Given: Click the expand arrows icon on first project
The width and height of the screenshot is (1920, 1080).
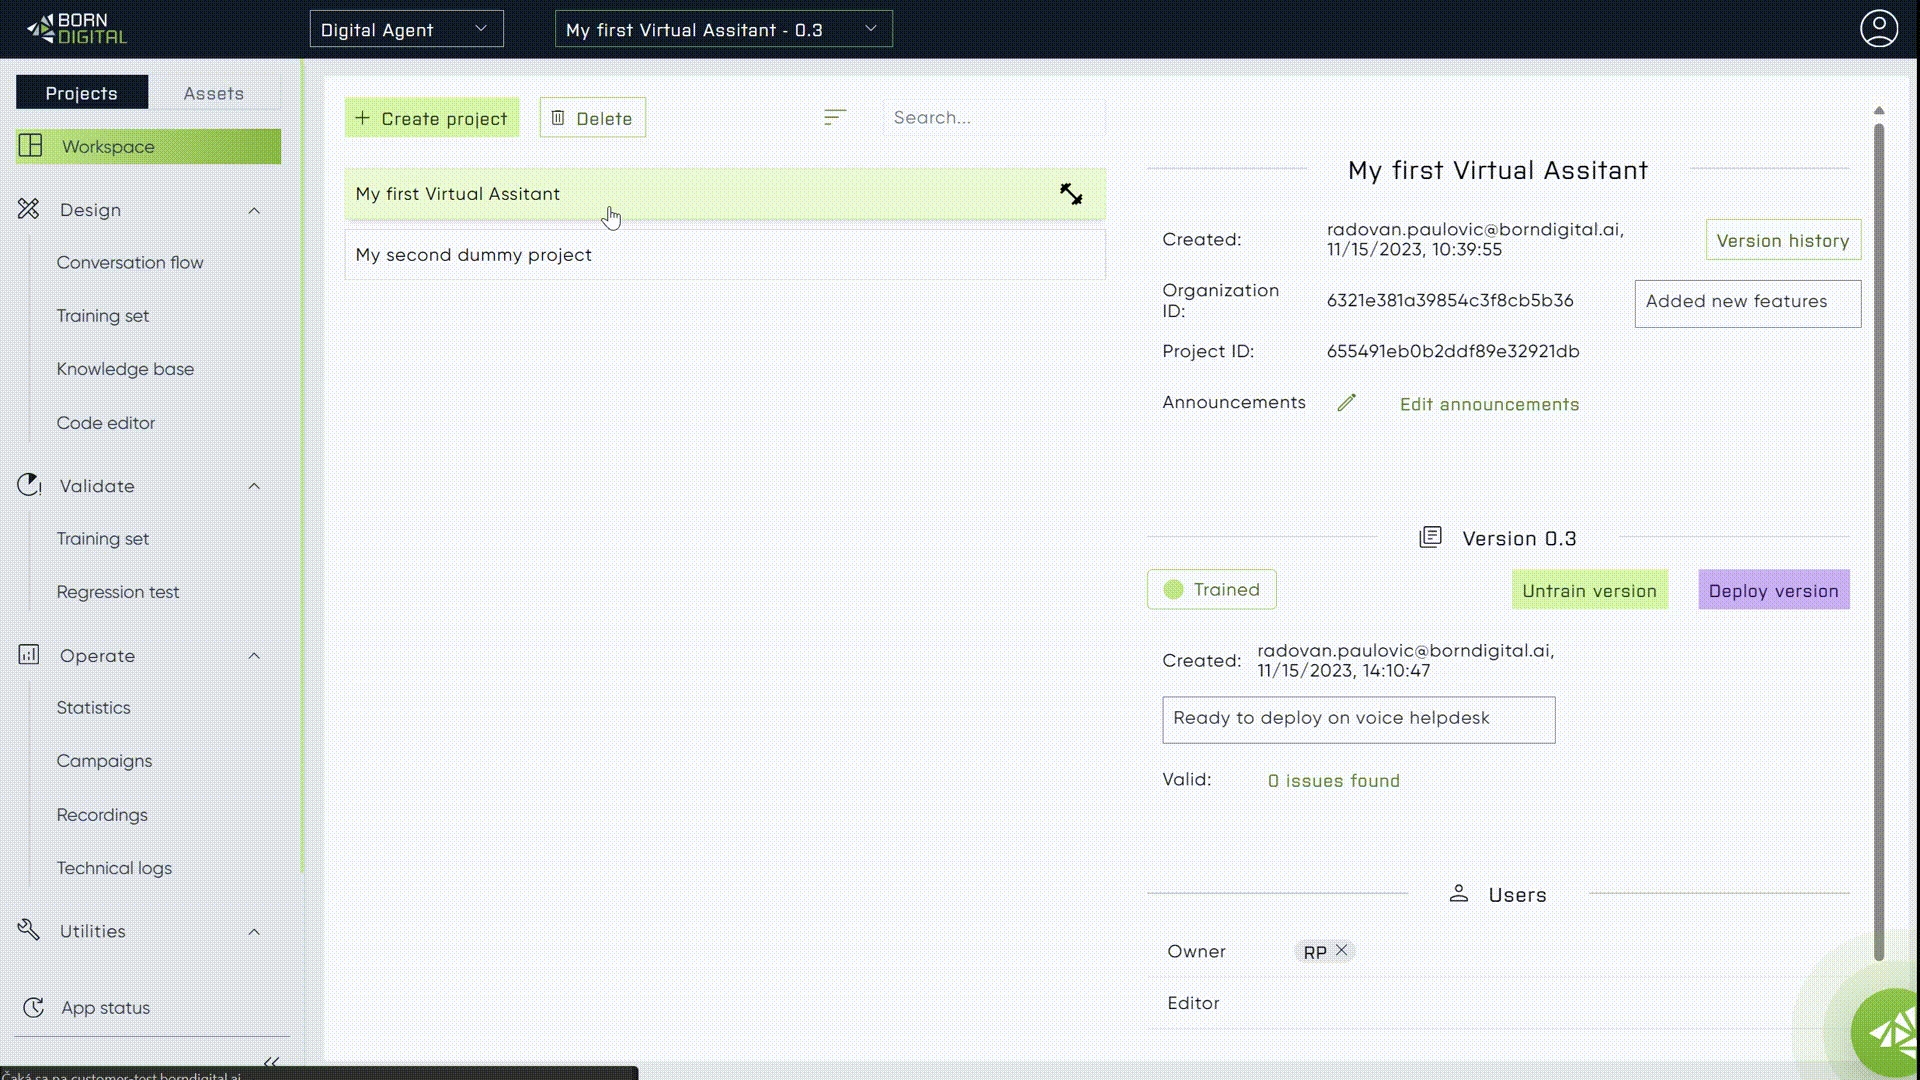Looking at the screenshot, I should click(x=1071, y=194).
